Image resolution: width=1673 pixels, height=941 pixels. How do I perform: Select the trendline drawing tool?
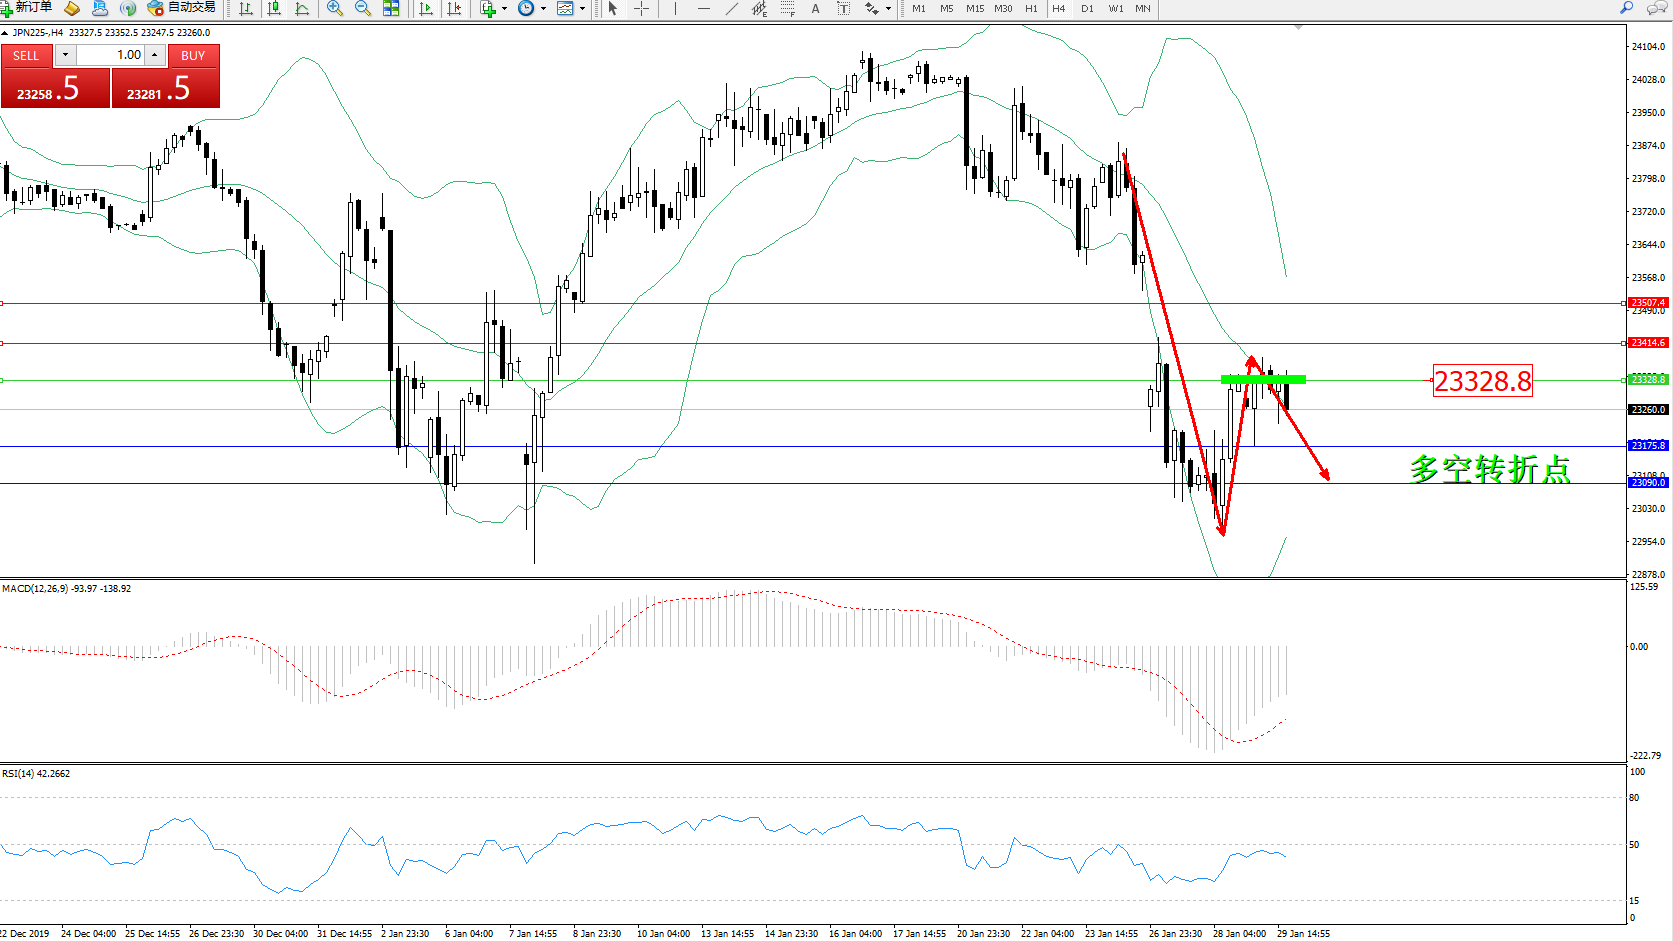tap(731, 8)
